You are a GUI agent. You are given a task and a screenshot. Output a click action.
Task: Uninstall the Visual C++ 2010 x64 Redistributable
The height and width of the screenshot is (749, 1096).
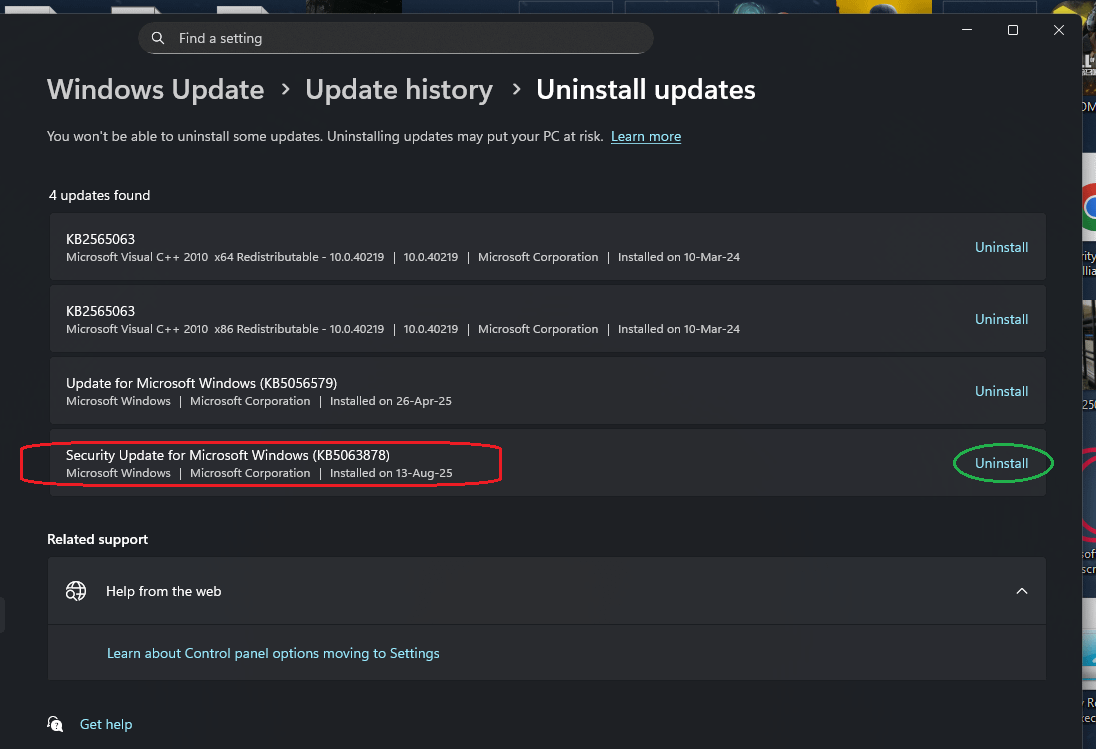point(1001,247)
